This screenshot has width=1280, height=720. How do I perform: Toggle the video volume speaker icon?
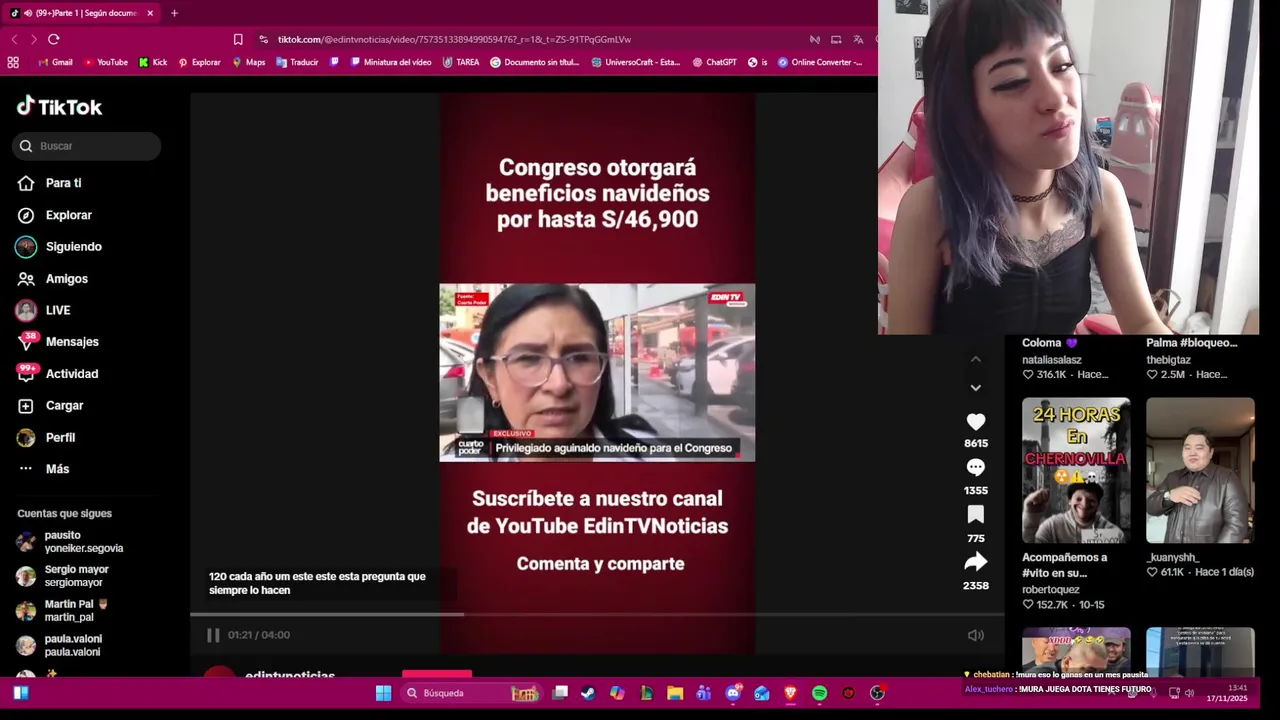976,635
